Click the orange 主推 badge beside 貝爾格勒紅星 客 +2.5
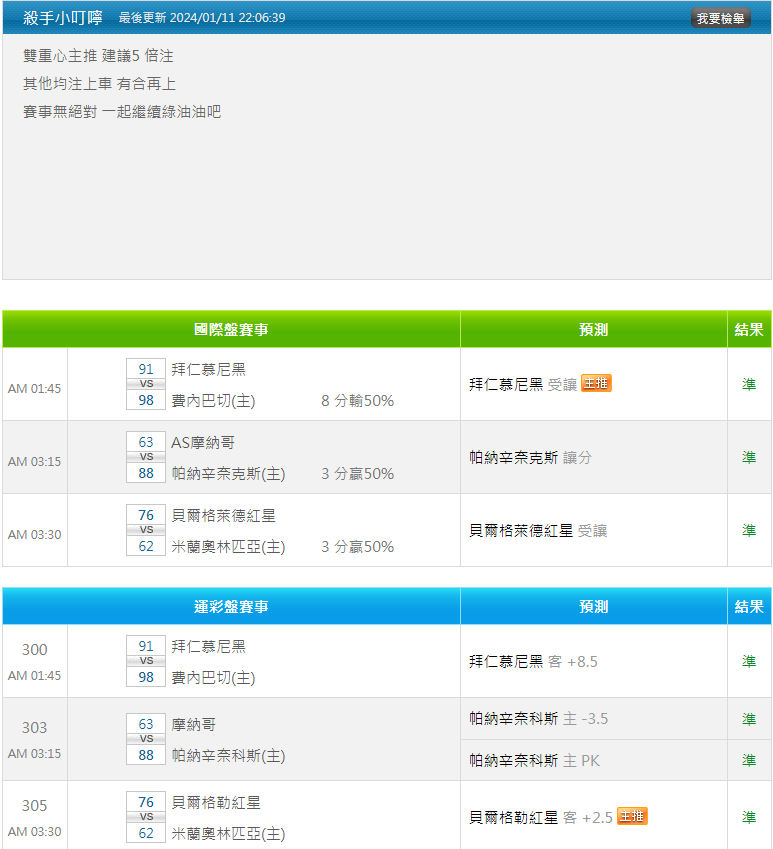This screenshot has height=849, width=773. 632,816
